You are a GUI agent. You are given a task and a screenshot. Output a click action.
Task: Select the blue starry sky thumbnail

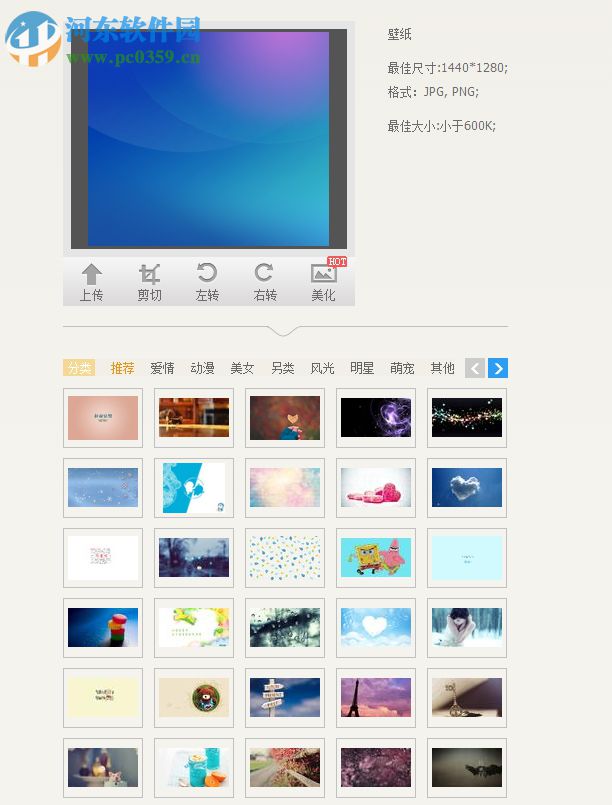pos(103,488)
